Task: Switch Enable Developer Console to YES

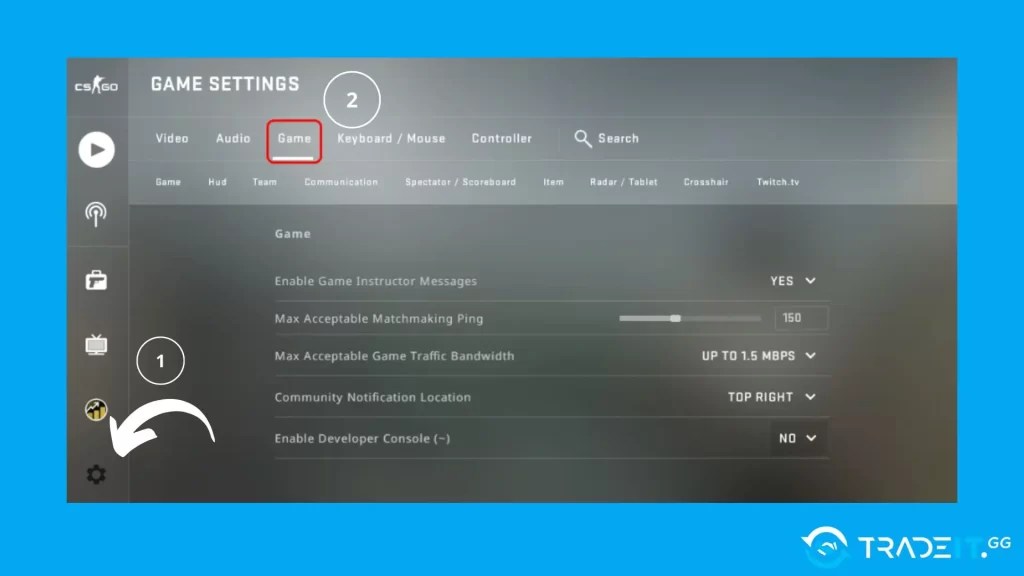Action: click(790, 438)
